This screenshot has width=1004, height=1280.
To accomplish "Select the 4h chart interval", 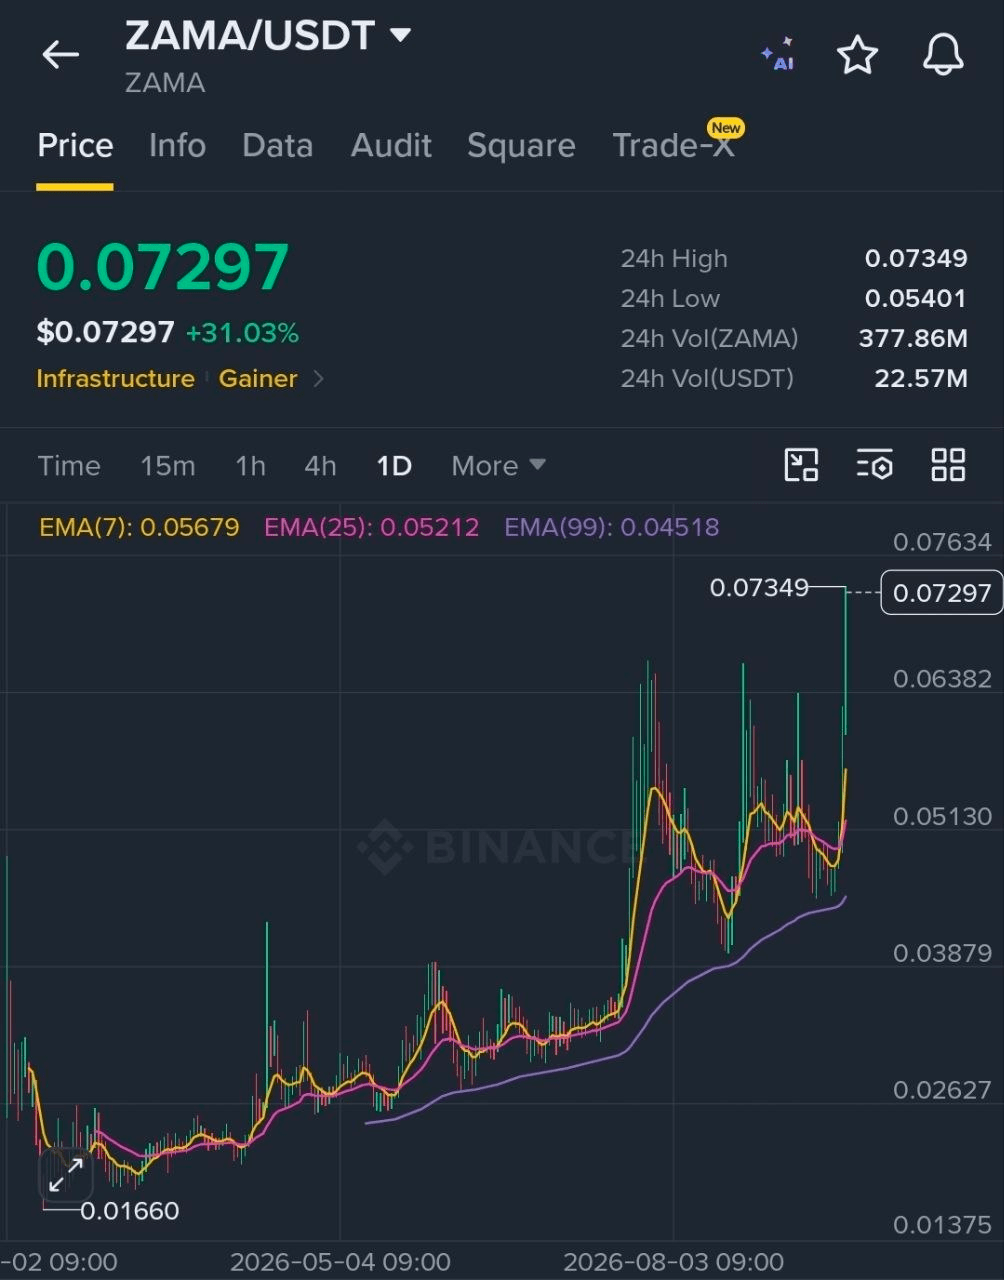I will pyautogui.click(x=320, y=466).
